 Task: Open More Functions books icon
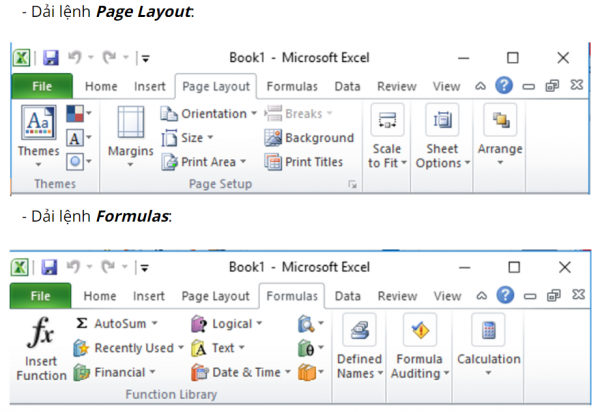(311, 372)
